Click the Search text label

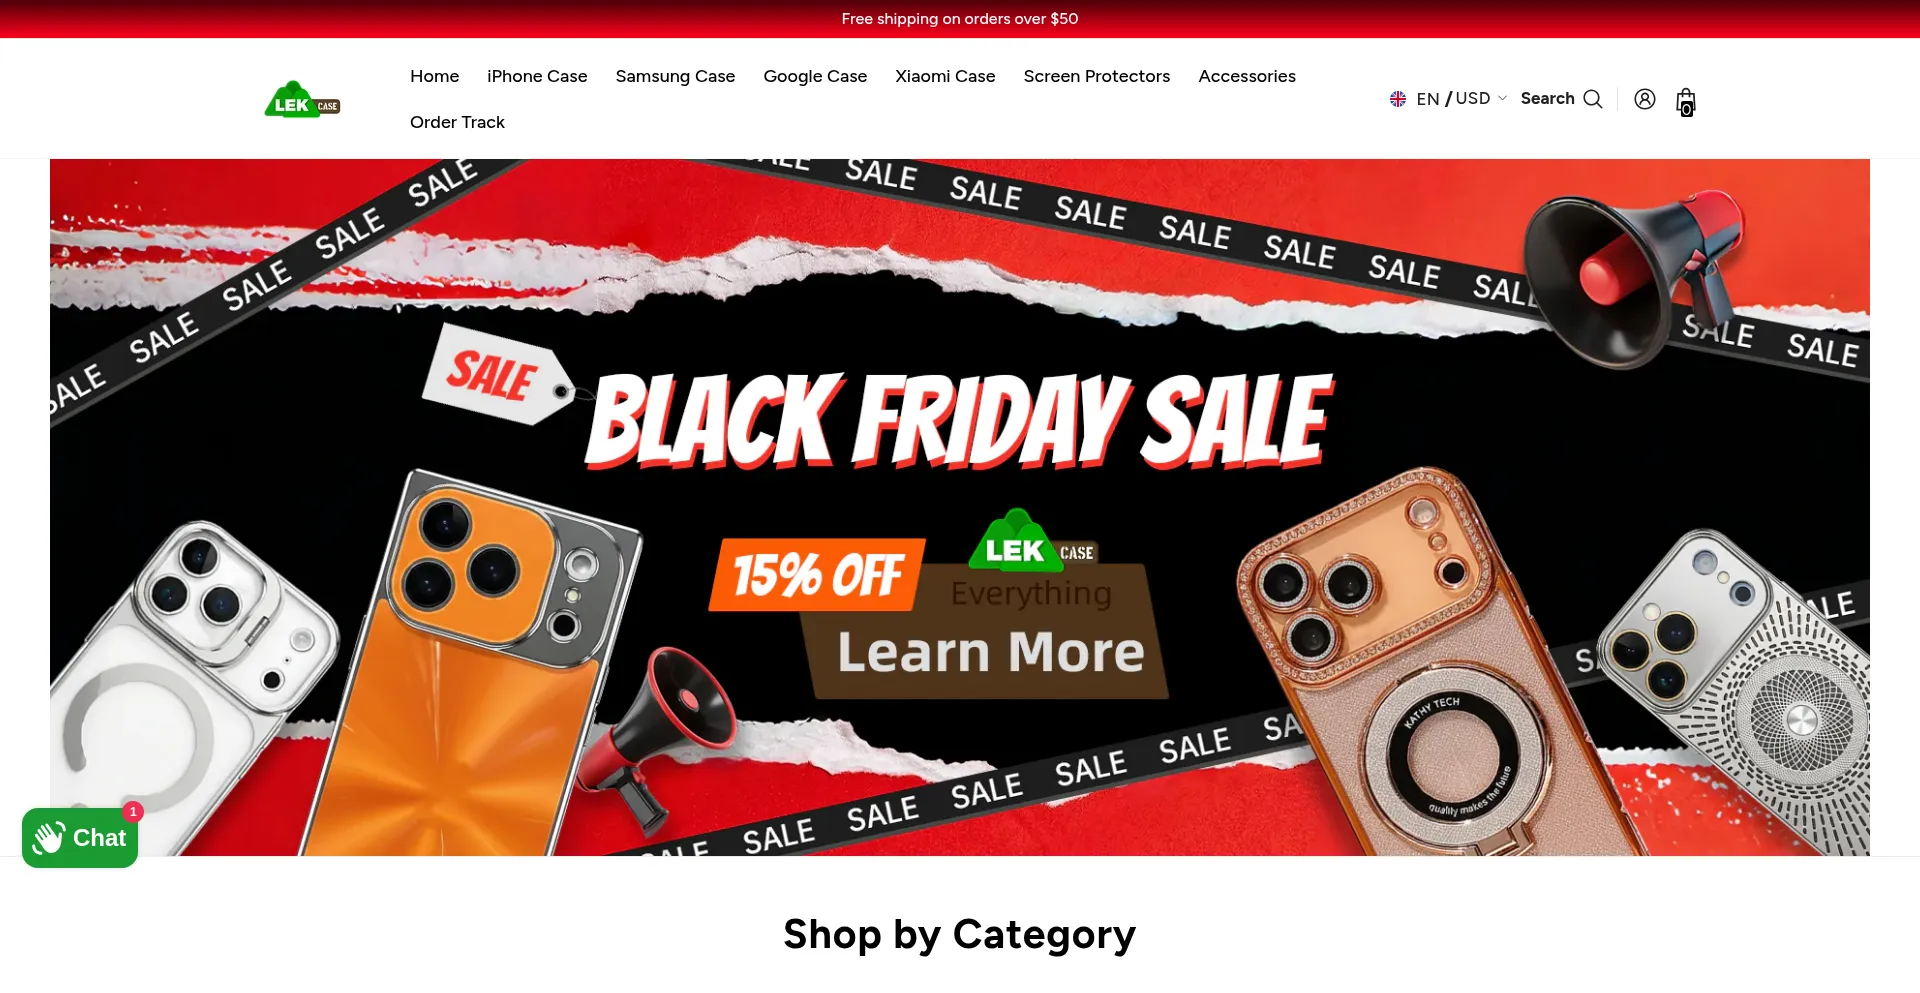click(1547, 98)
